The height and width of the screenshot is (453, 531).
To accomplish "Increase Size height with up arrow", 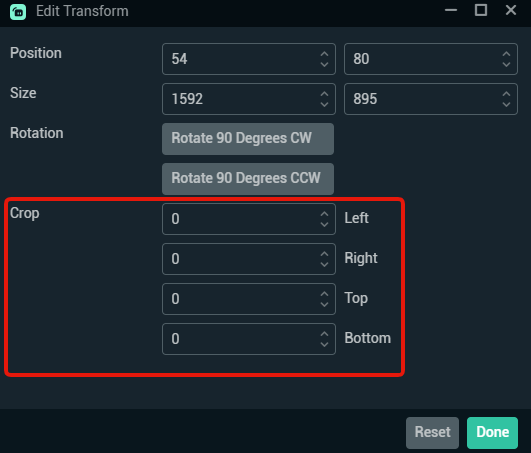I will point(506,94).
